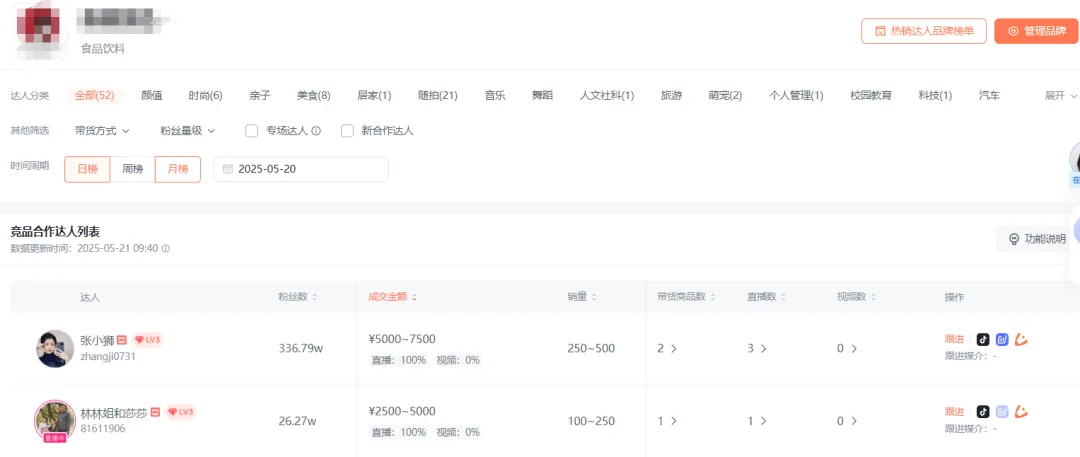The height and width of the screenshot is (457, 1080).
Task: Tick the 新合作达人 checkbox
Action: click(348, 131)
